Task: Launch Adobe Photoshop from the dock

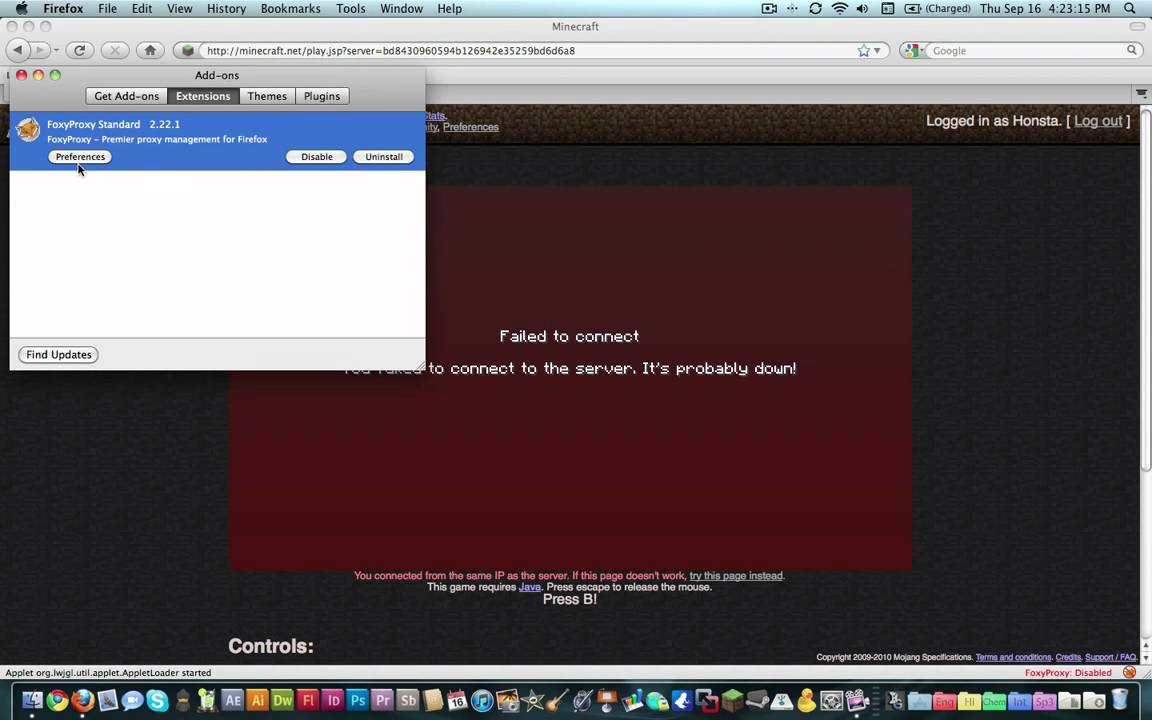Action: [357, 700]
